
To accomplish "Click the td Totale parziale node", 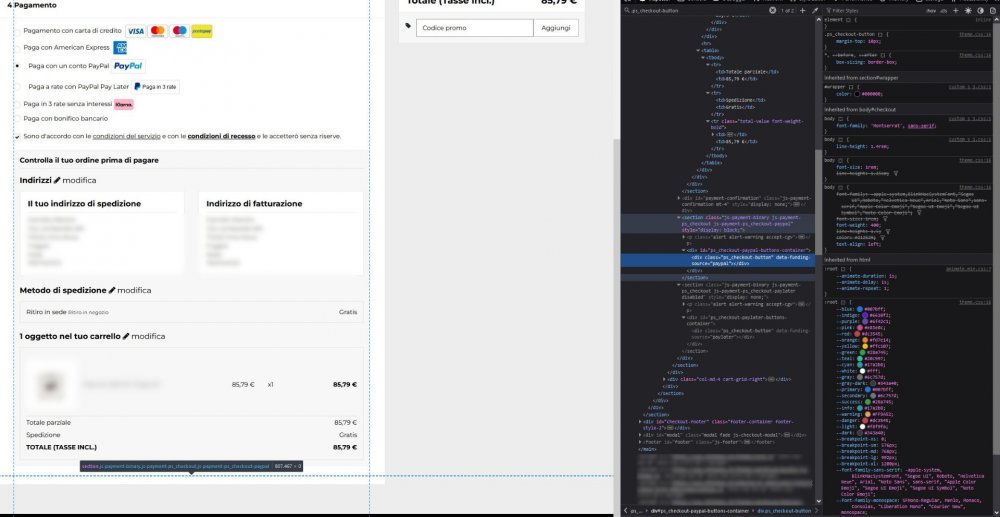I will (746, 72).
